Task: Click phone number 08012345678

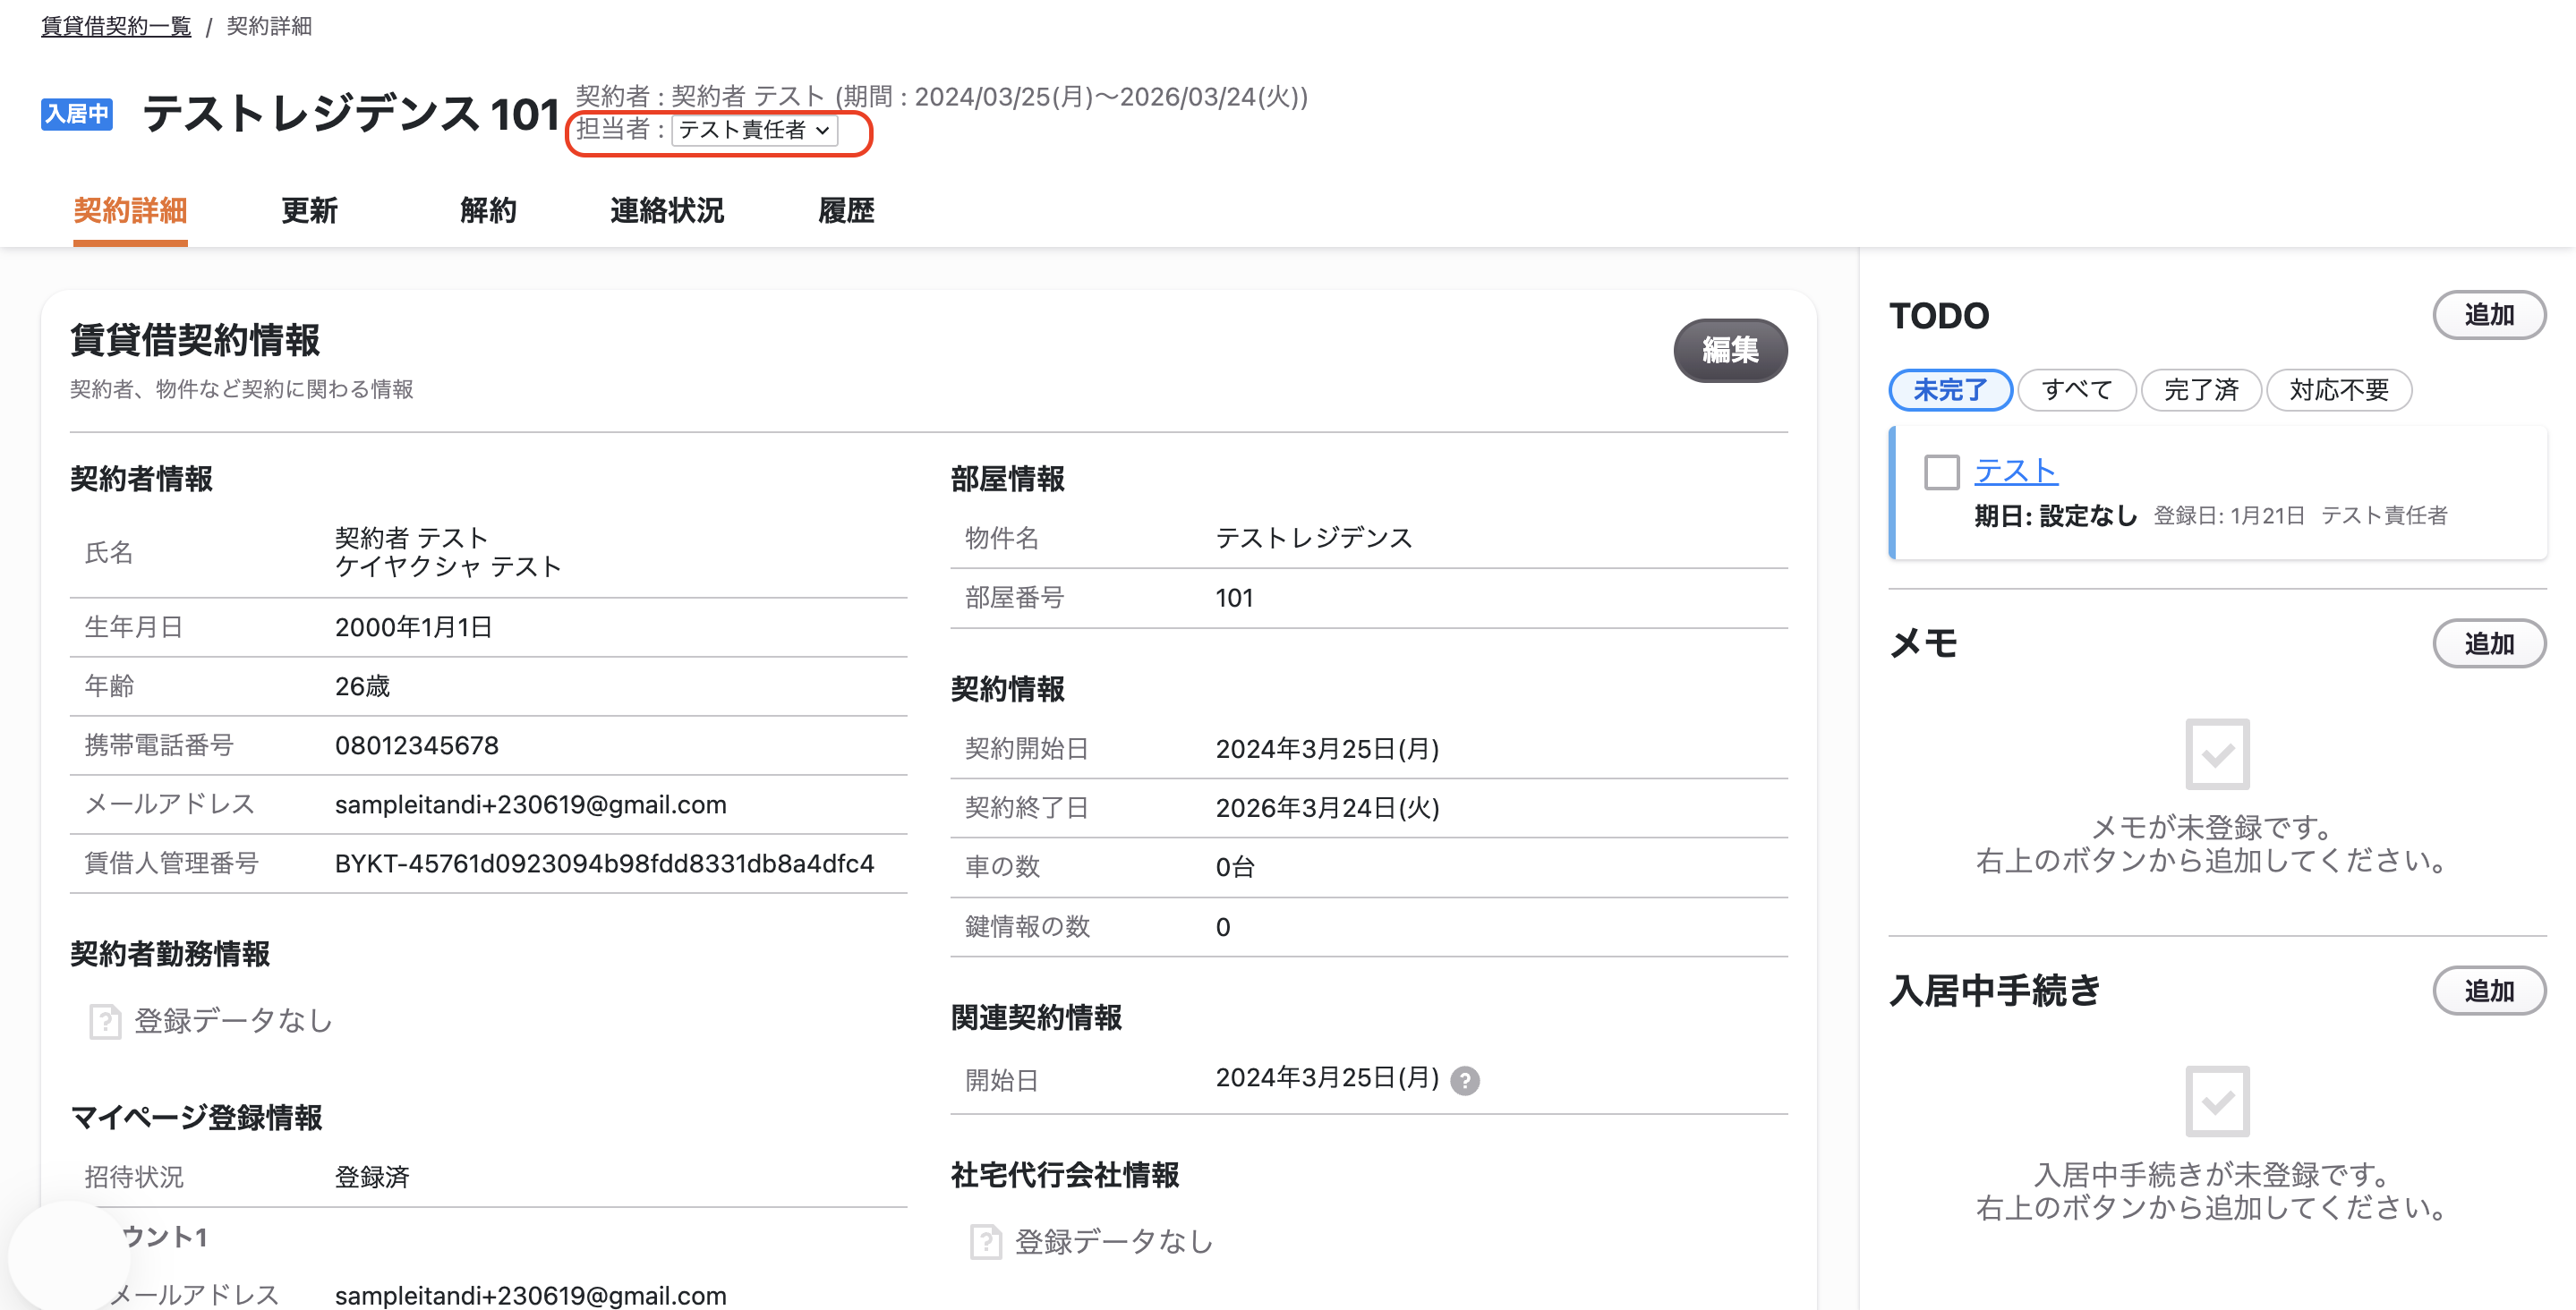Action: coord(416,745)
